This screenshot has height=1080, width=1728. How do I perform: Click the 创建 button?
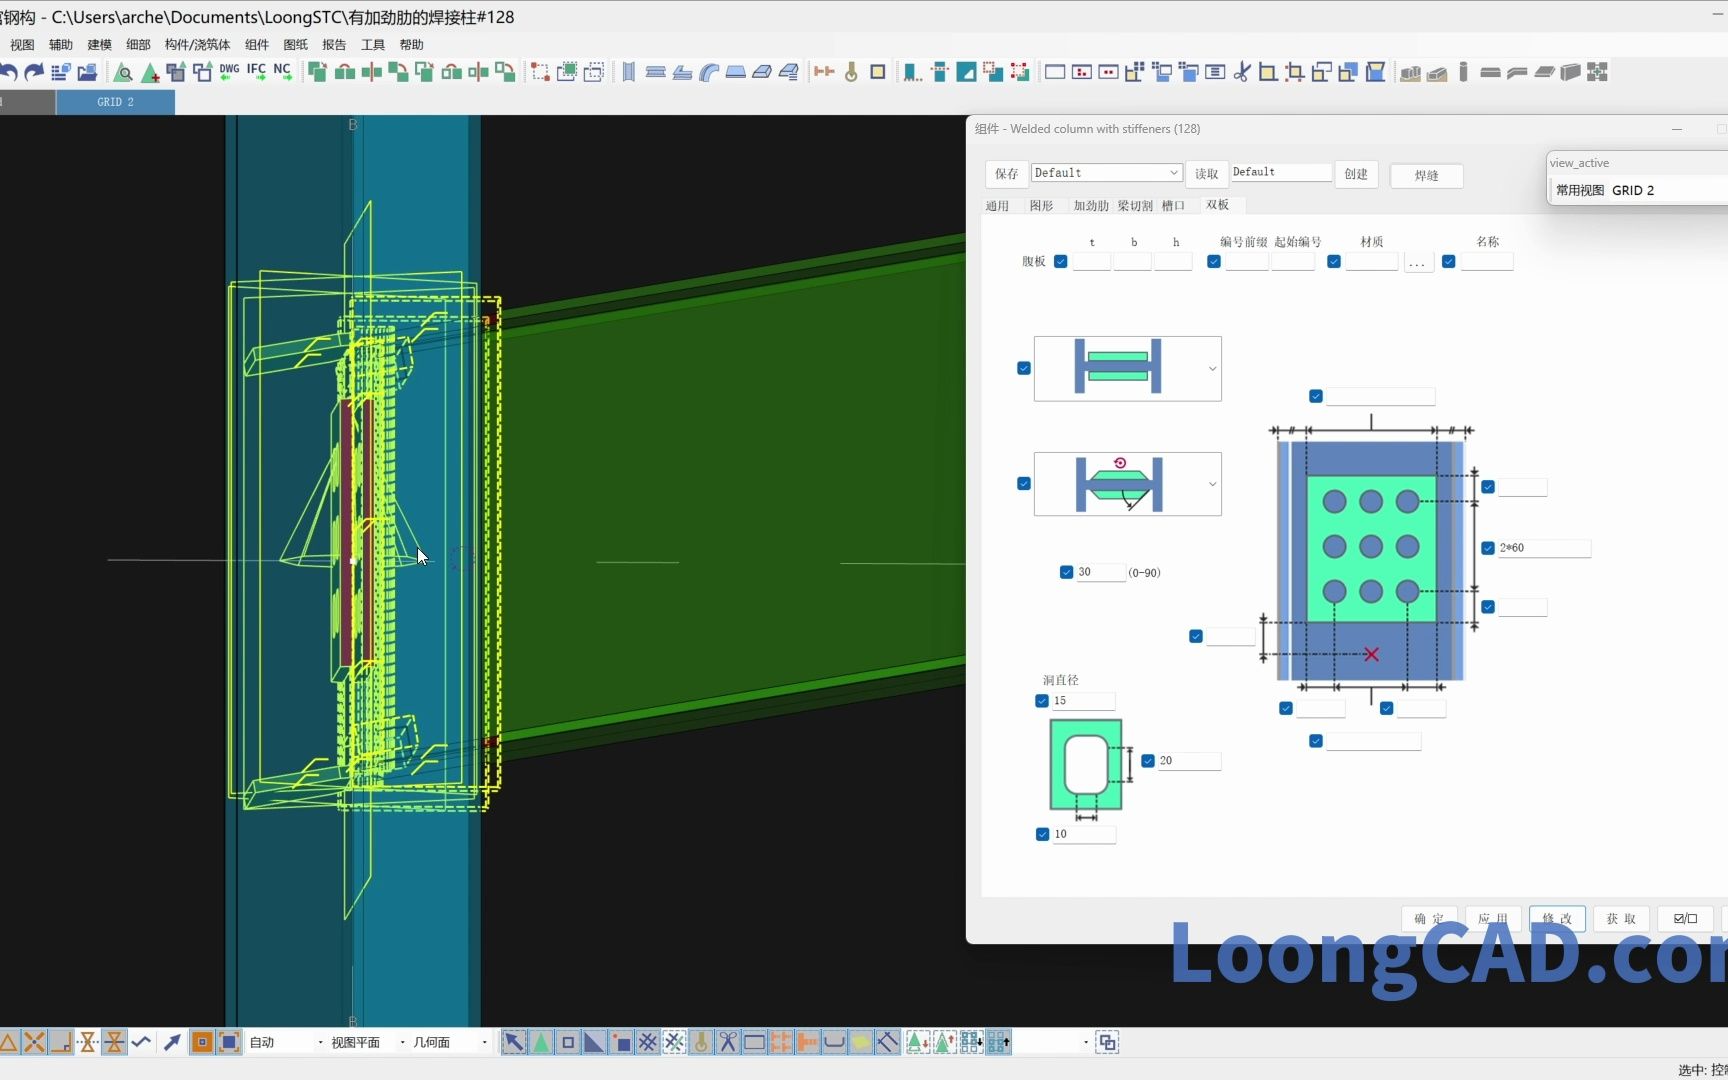(x=1356, y=174)
